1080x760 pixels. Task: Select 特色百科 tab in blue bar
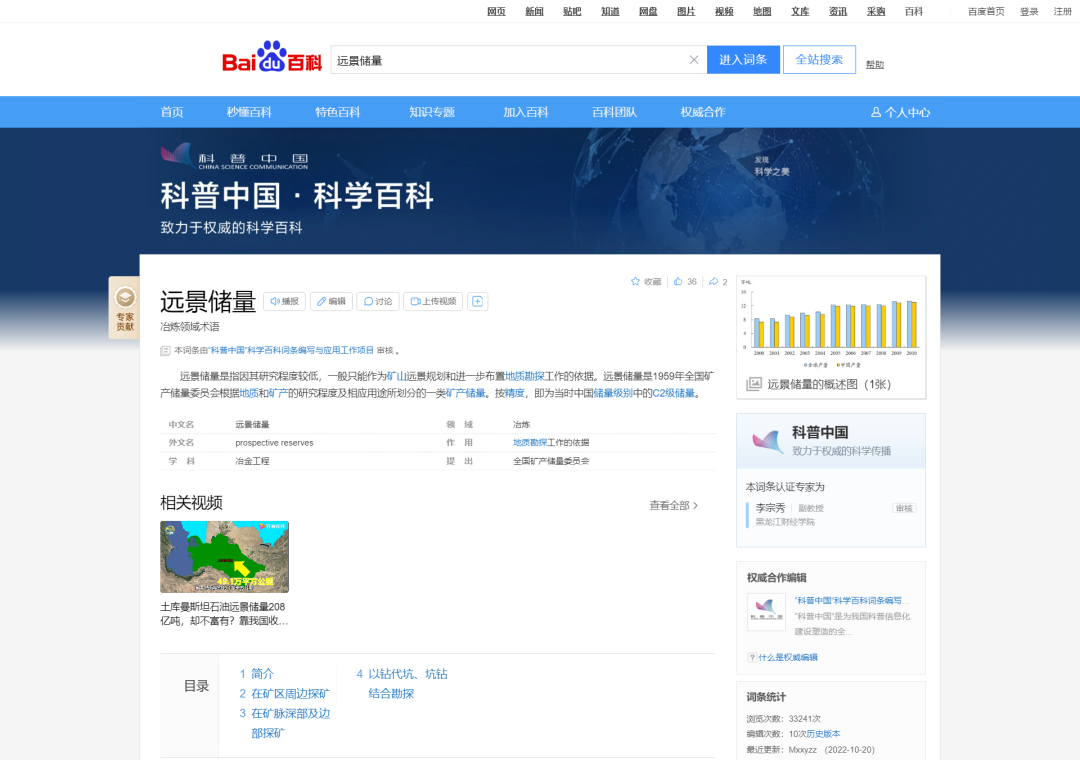(x=338, y=112)
